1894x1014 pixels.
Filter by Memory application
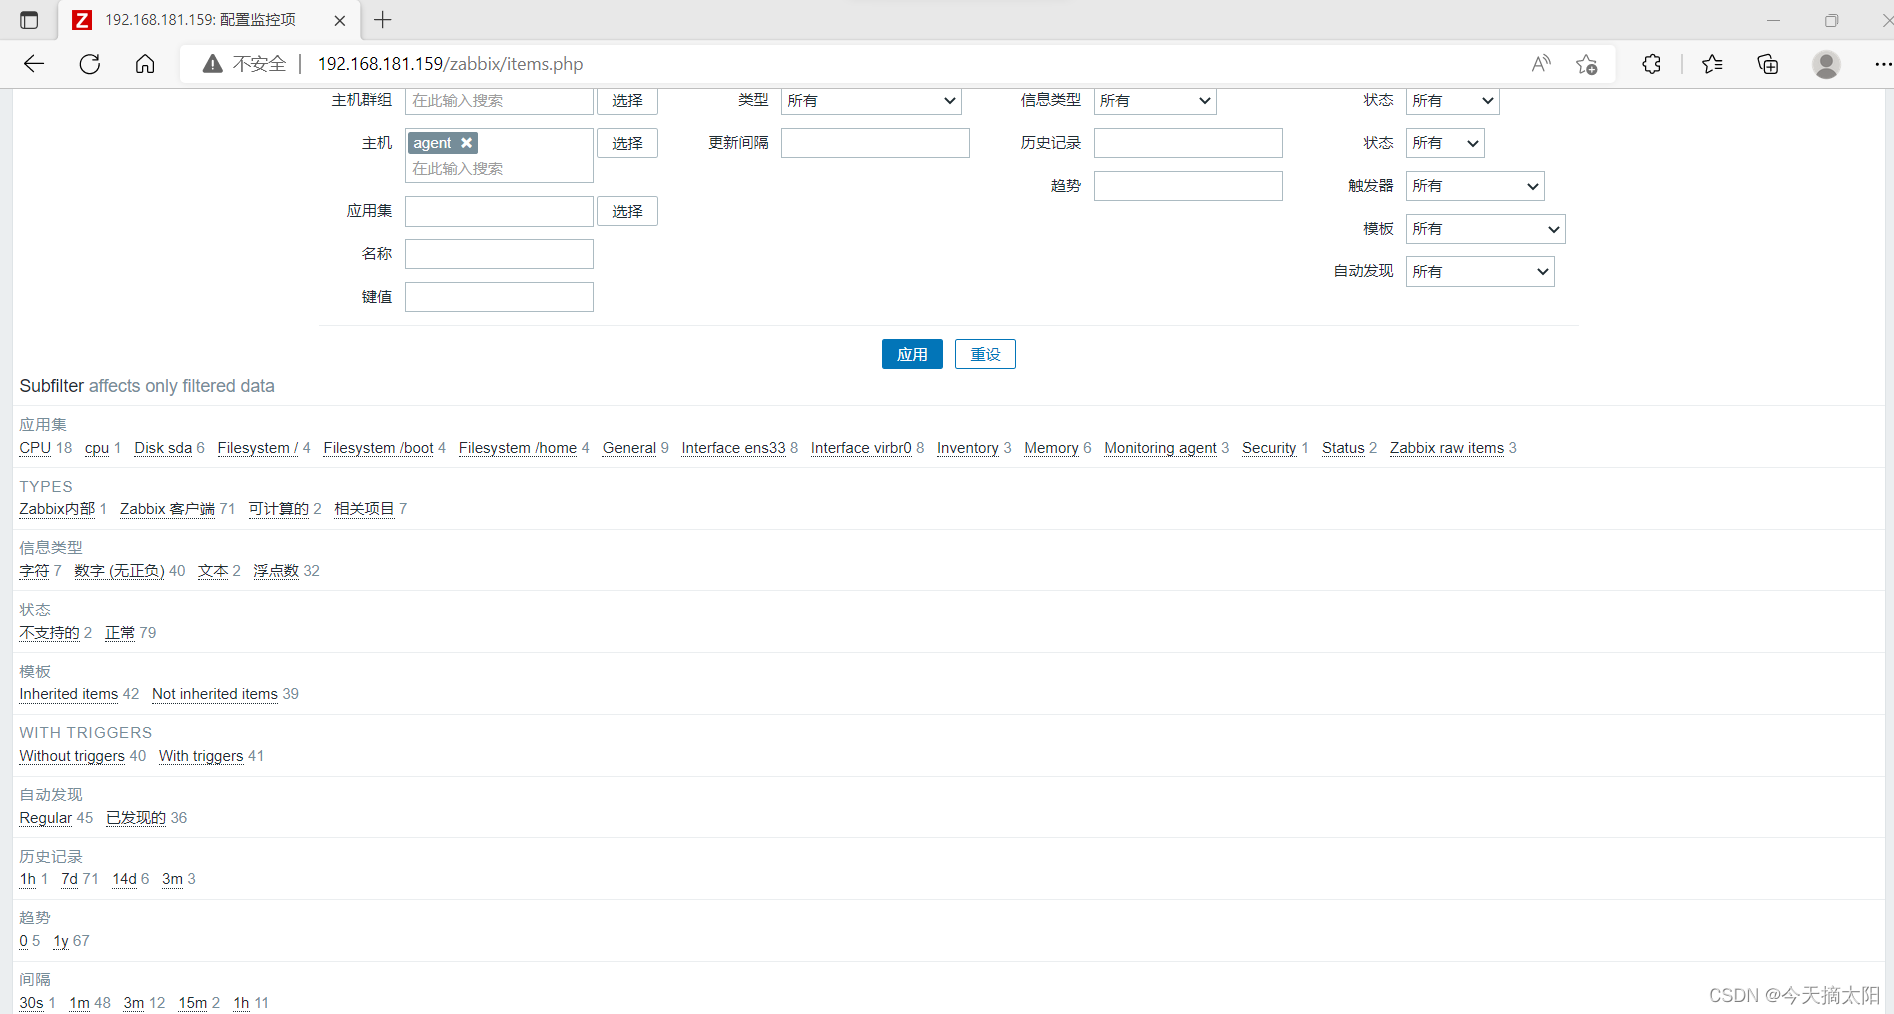1051,448
